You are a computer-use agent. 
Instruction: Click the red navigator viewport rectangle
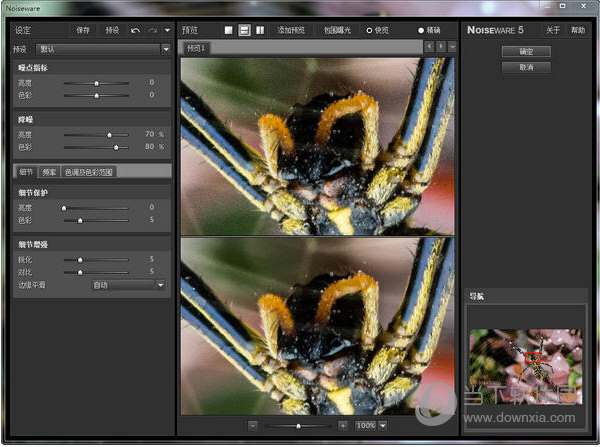click(533, 358)
